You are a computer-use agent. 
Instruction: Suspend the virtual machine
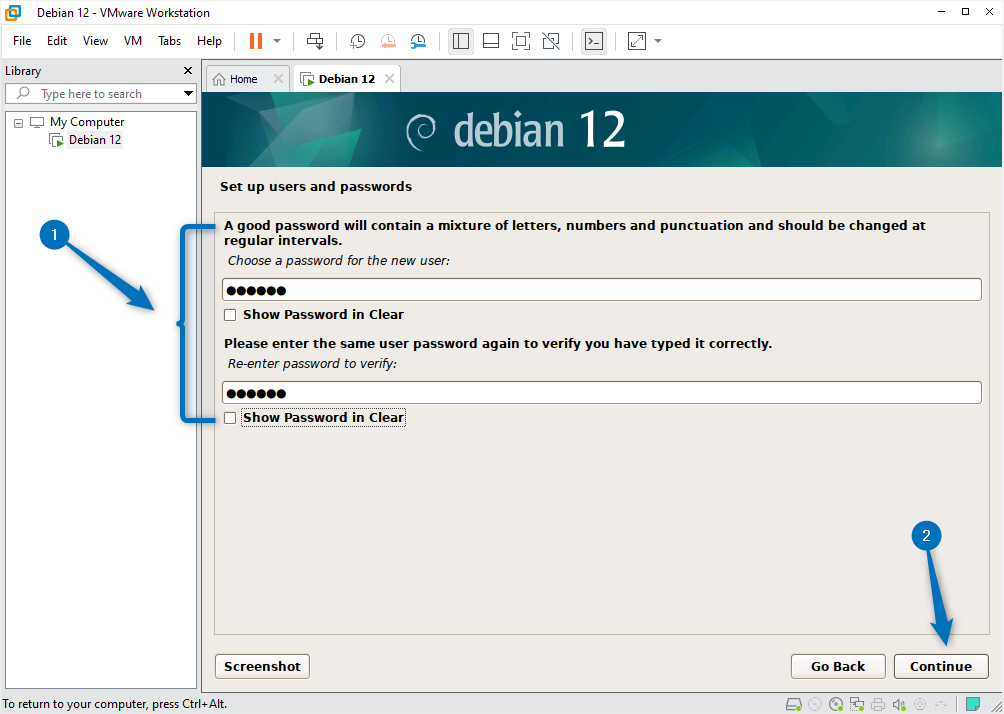256,41
